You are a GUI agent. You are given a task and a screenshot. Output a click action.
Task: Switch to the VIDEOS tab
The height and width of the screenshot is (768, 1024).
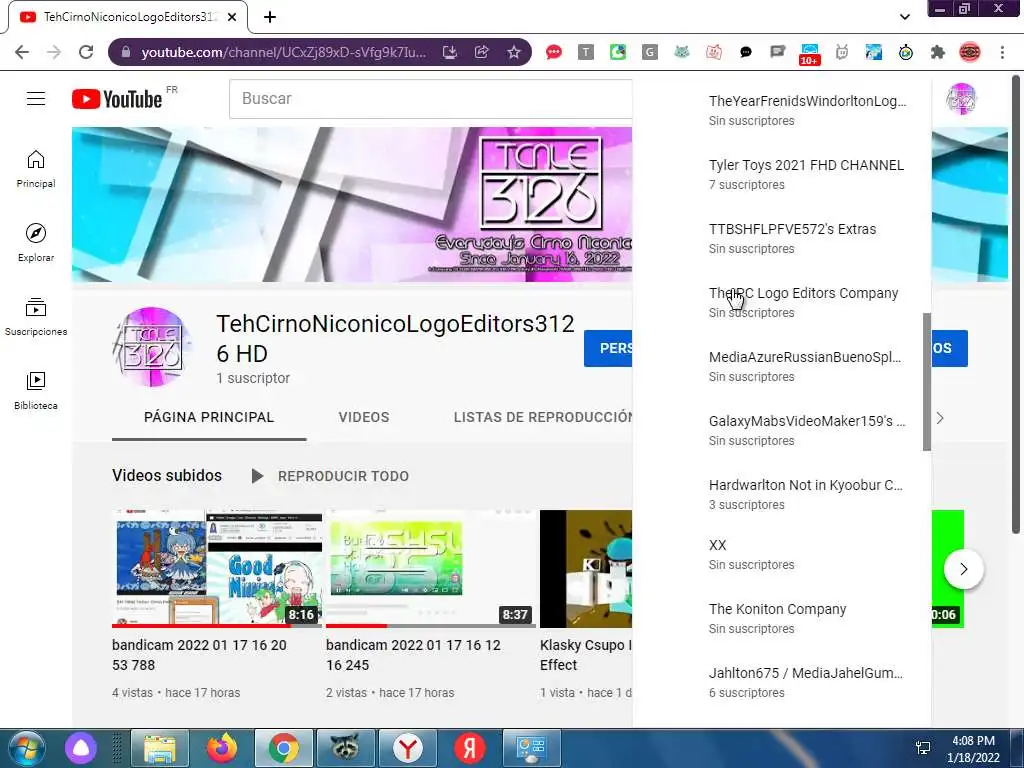[364, 417]
